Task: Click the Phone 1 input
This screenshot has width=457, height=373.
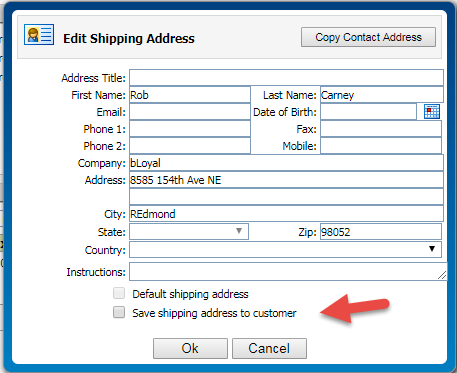Action: click(x=190, y=129)
